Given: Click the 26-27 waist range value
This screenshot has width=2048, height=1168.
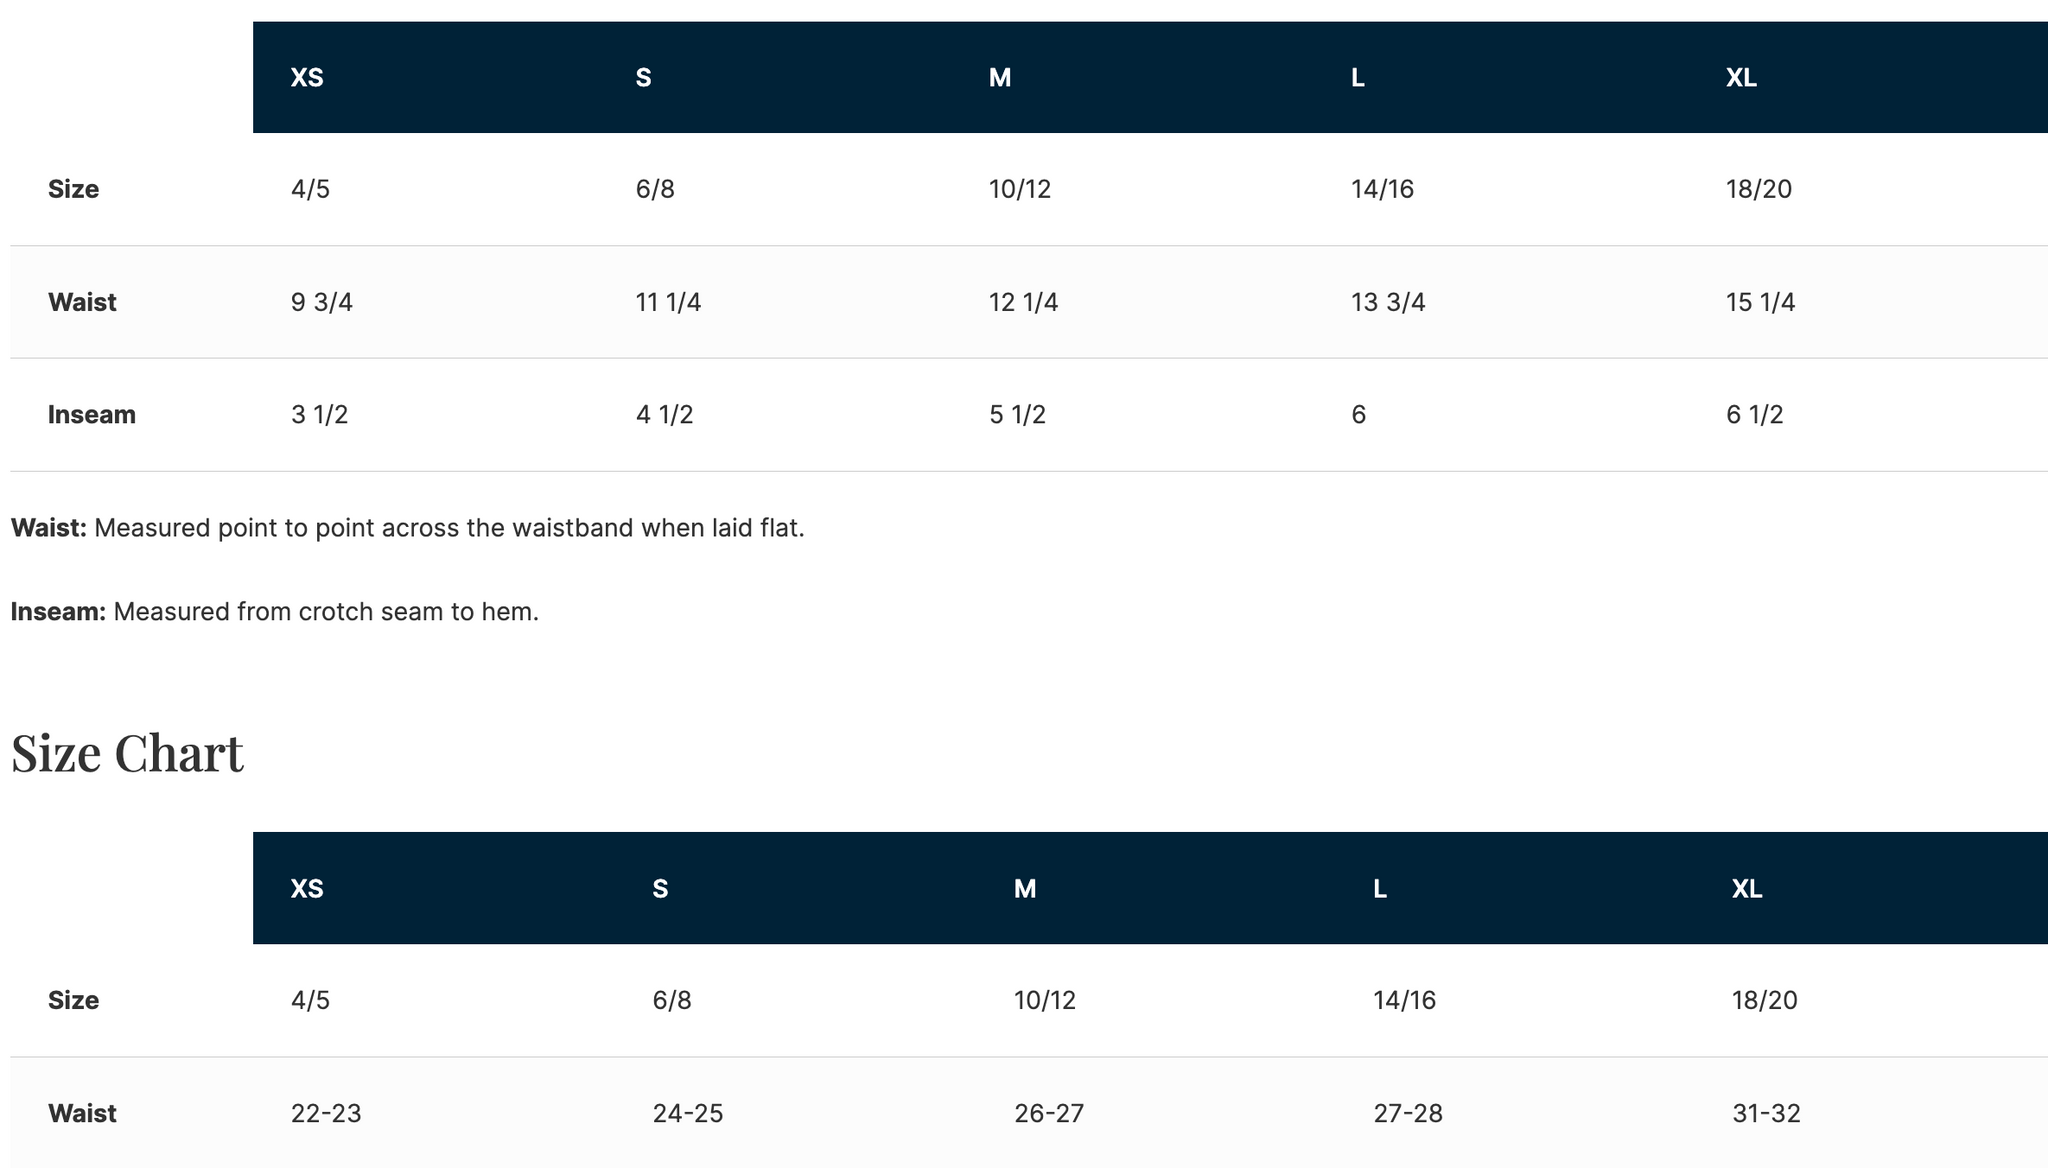Looking at the screenshot, I should tap(1048, 1113).
